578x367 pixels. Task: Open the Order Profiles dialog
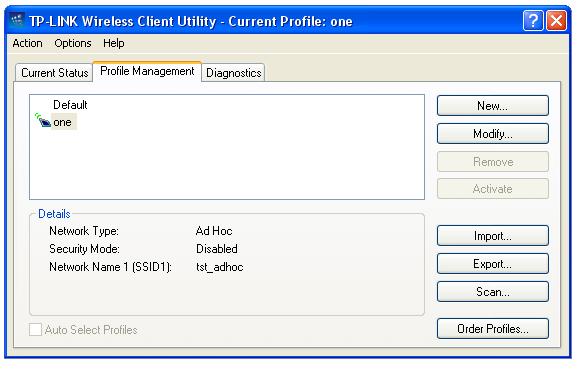492,328
